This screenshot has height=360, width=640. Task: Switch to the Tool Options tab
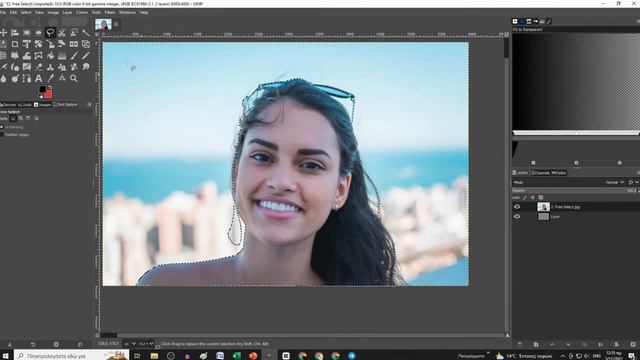(65, 104)
